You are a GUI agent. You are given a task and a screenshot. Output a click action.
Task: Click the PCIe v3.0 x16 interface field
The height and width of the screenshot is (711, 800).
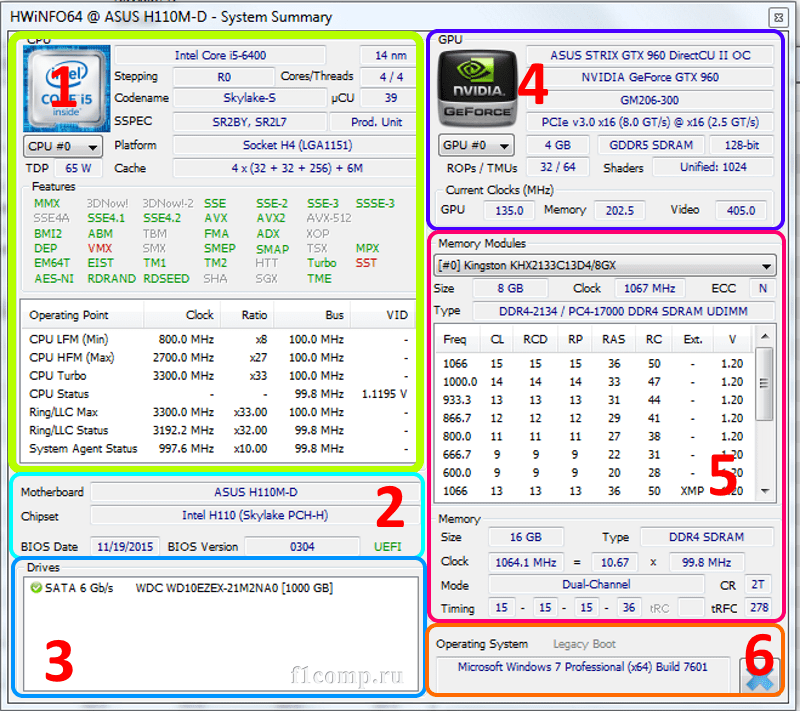pos(650,122)
